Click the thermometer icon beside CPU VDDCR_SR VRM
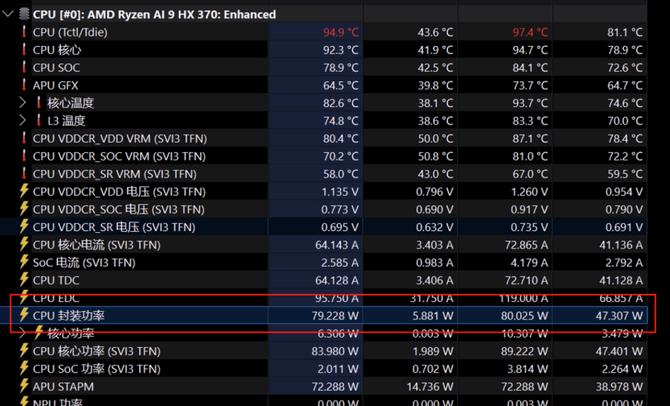The height and width of the screenshot is (406, 670). (x=24, y=174)
